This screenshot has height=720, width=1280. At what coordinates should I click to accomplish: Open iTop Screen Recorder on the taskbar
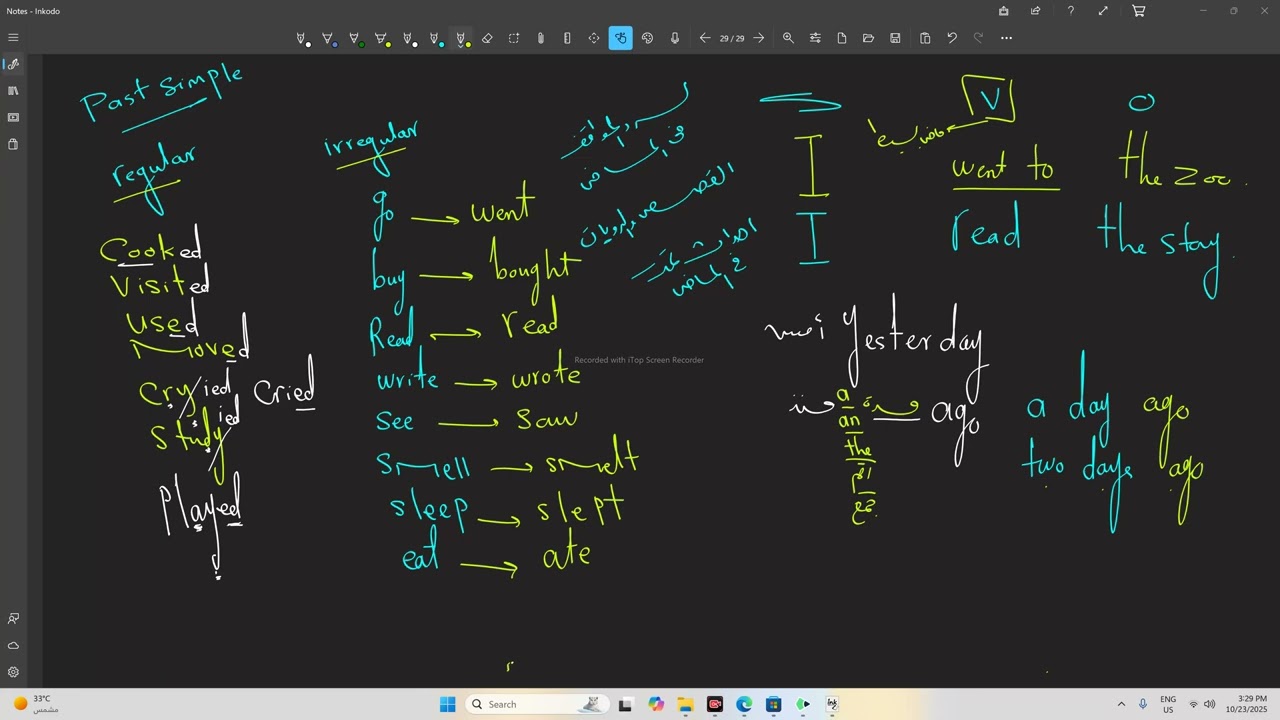tap(714, 704)
